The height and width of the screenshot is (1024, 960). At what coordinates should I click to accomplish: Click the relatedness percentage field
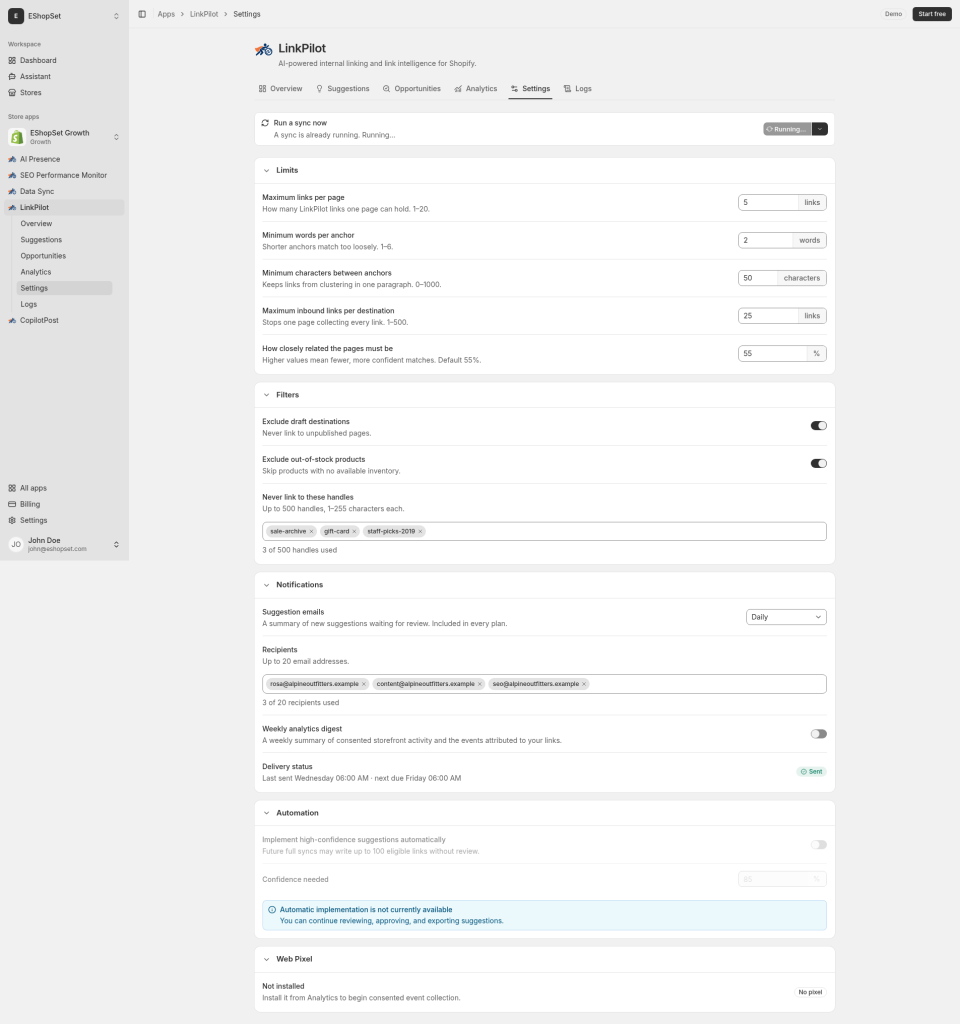pyautogui.click(x=773, y=354)
